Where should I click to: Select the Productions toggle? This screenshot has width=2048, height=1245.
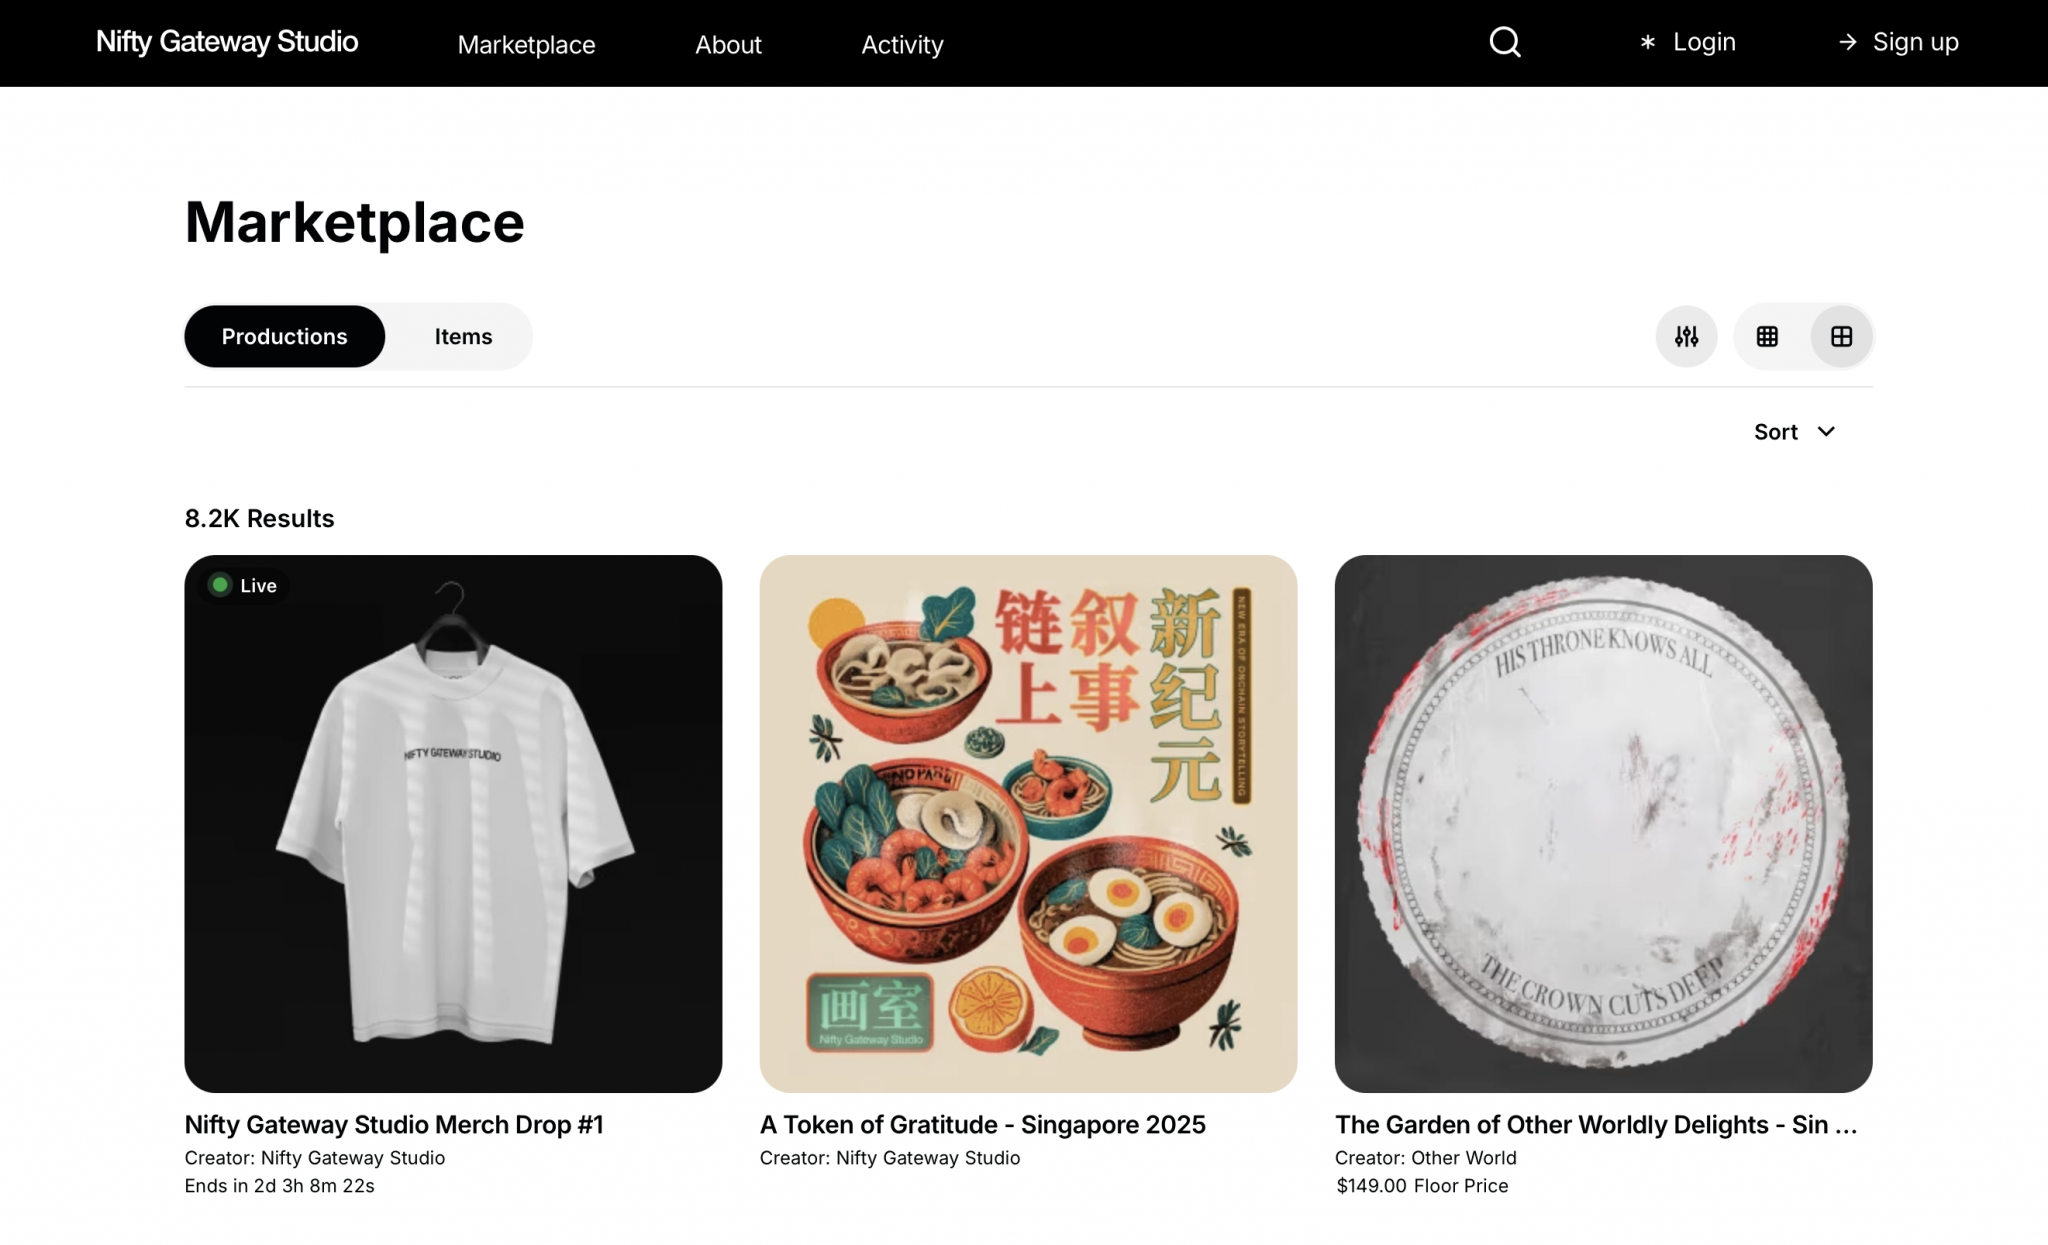[284, 336]
